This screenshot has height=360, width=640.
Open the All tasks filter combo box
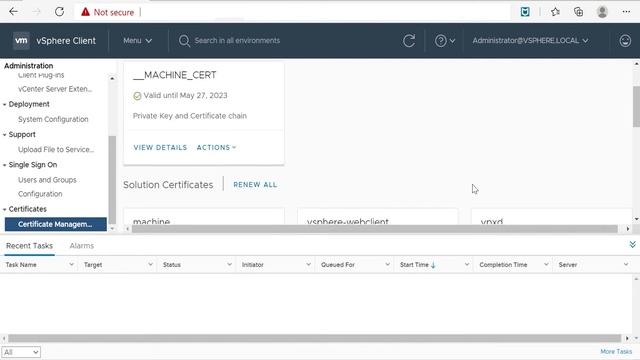click(21, 352)
